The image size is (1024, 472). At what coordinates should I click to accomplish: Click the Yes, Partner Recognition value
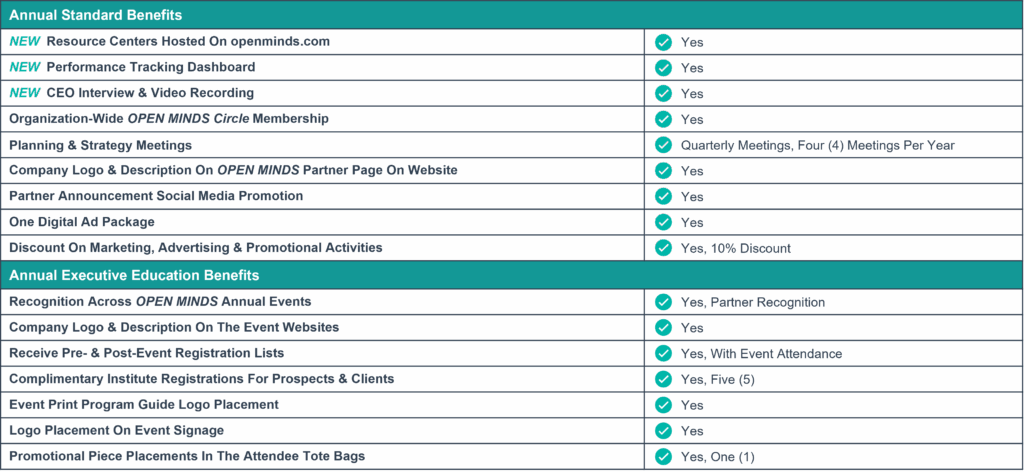[753, 303]
